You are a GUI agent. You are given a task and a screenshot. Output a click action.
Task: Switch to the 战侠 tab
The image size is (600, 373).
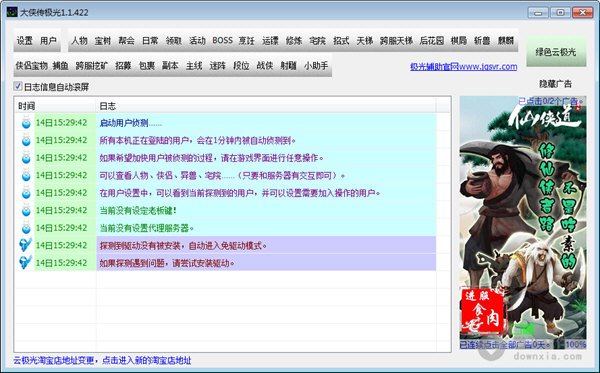click(264, 66)
